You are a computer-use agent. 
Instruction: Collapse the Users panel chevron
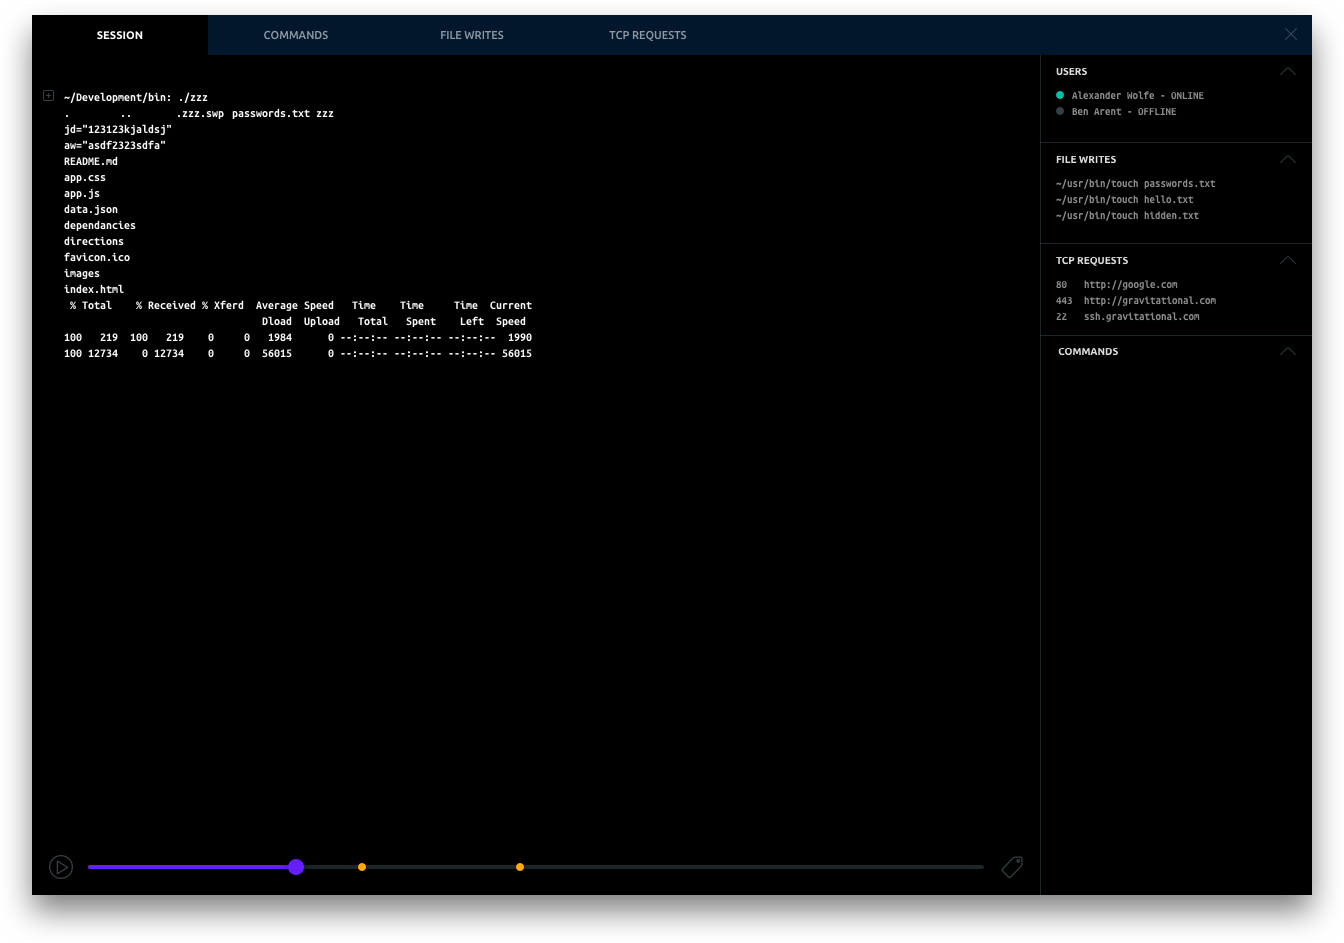click(1288, 72)
